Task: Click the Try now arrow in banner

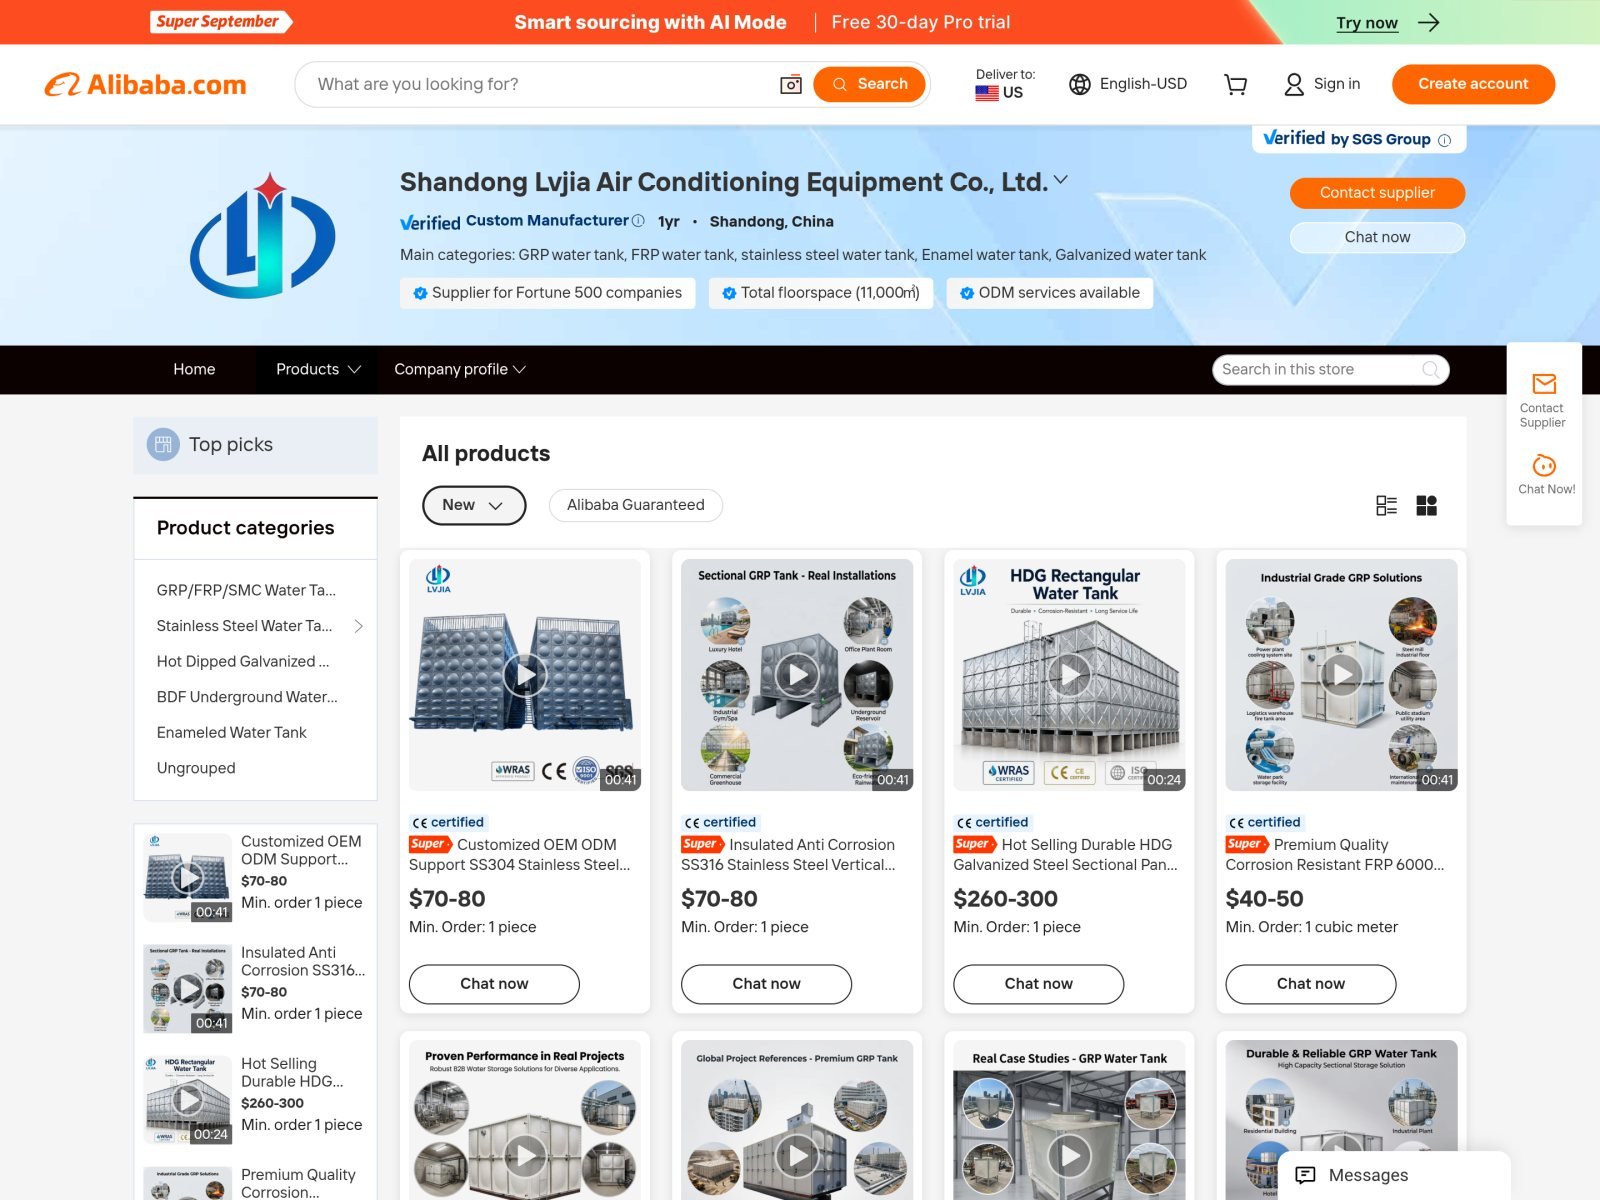Action: (x=1429, y=22)
